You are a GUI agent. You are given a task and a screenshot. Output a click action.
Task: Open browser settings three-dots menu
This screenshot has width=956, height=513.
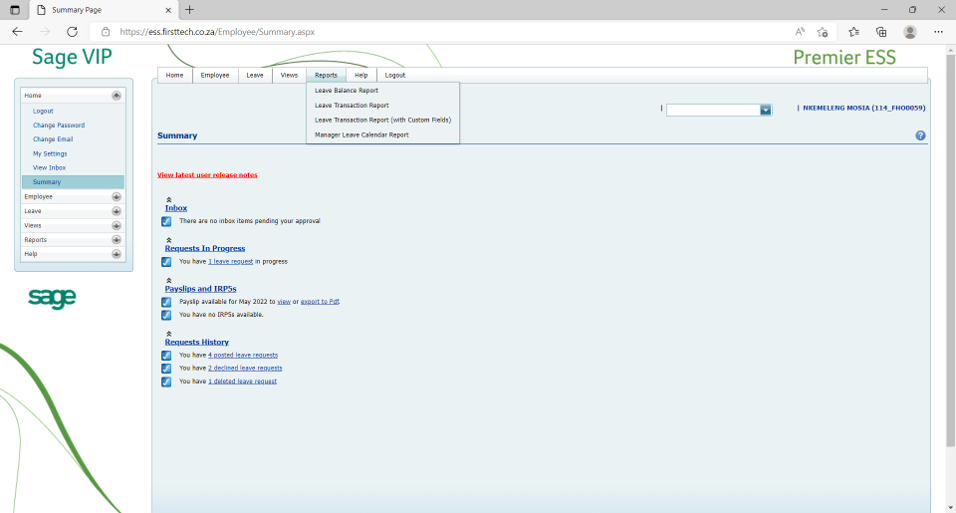coord(938,32)
